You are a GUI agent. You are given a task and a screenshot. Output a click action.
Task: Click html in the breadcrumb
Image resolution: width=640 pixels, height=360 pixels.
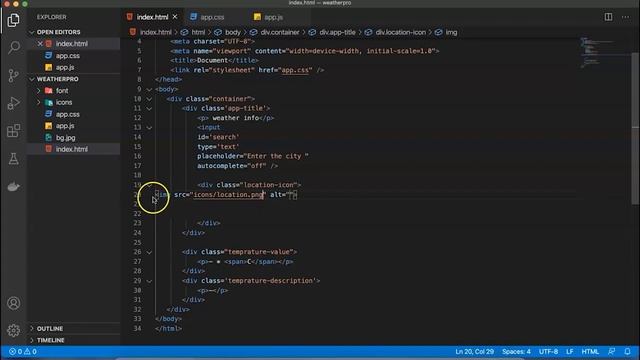(x=198, y=32)
